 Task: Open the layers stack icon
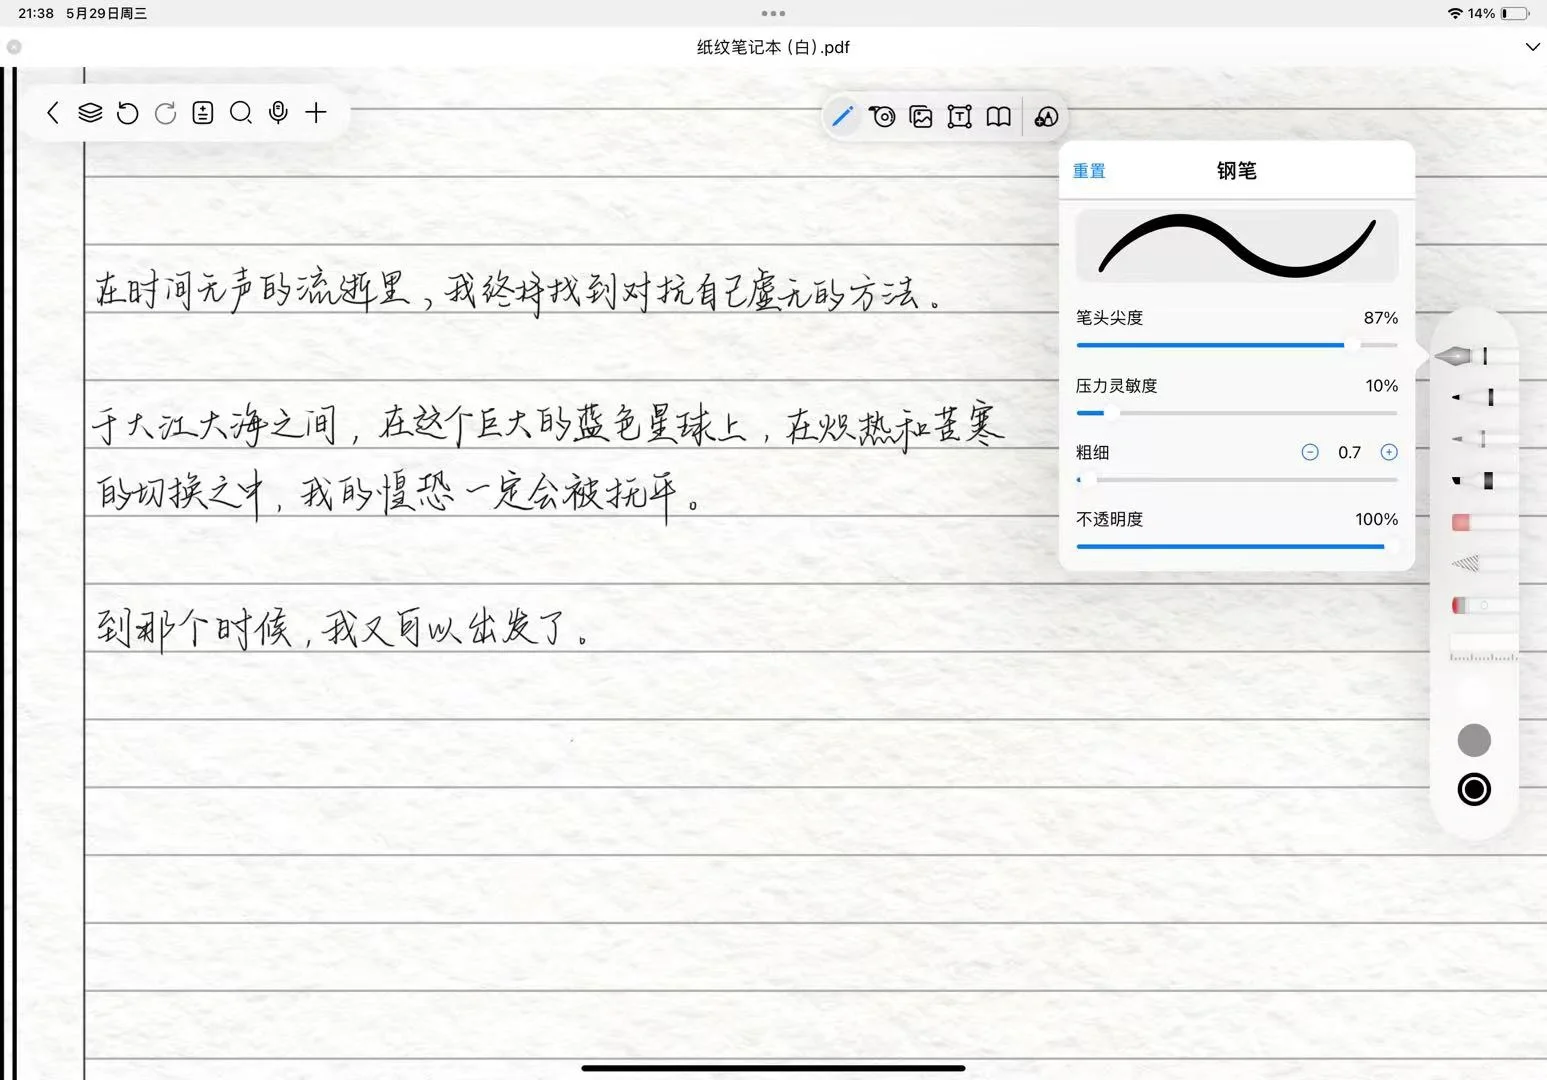pos(90,113)
